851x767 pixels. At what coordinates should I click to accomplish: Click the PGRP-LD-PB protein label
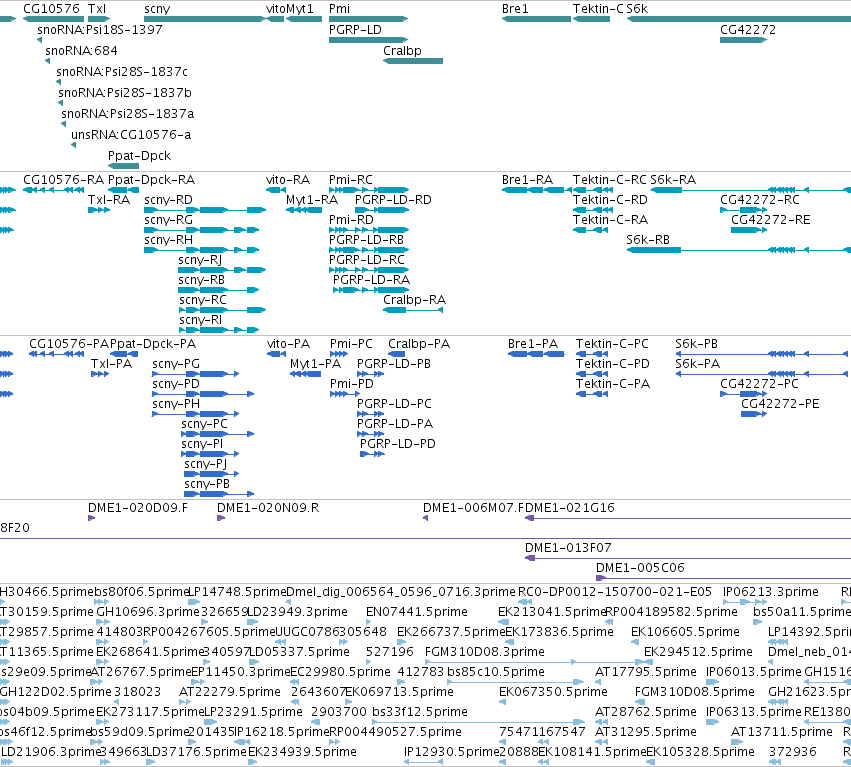(x=394, y=364)
